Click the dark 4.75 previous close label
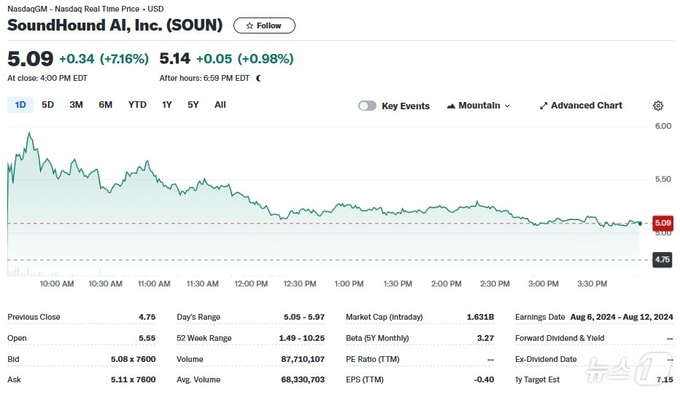The height and width of the screenshot is (394, 680). pyautogui.click(x=662, y=260)
